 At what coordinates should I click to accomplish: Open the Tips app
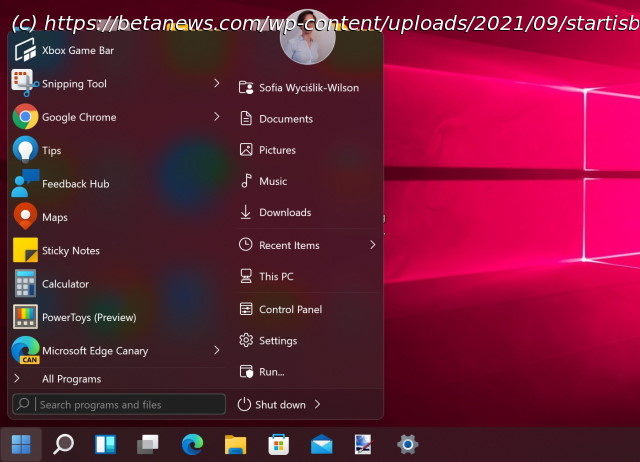coord(51,151)
